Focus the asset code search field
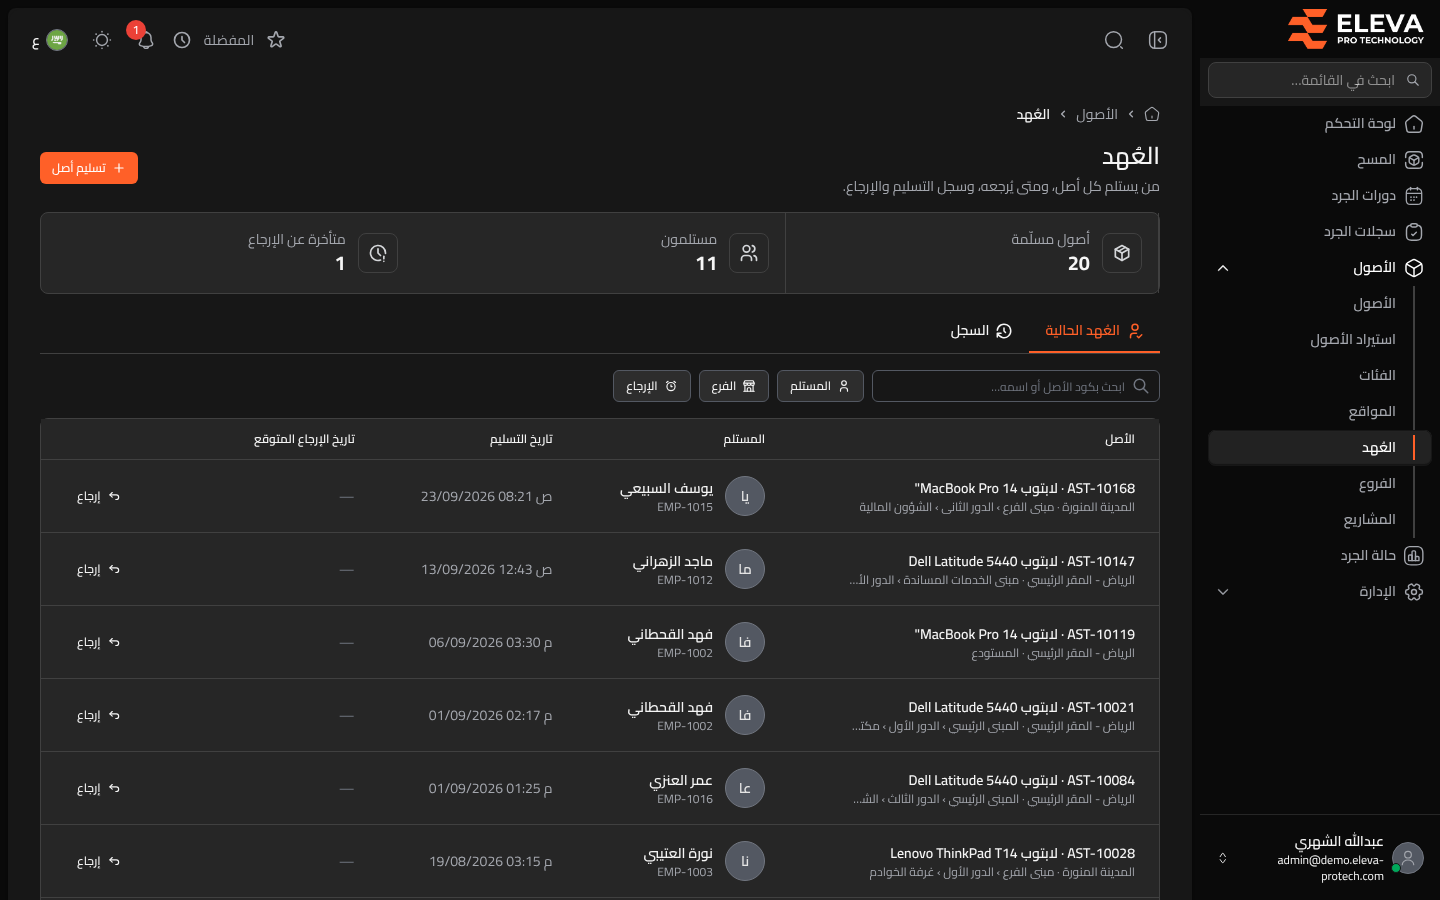This screenshot has width=1440, height=900. [1016, 386]
